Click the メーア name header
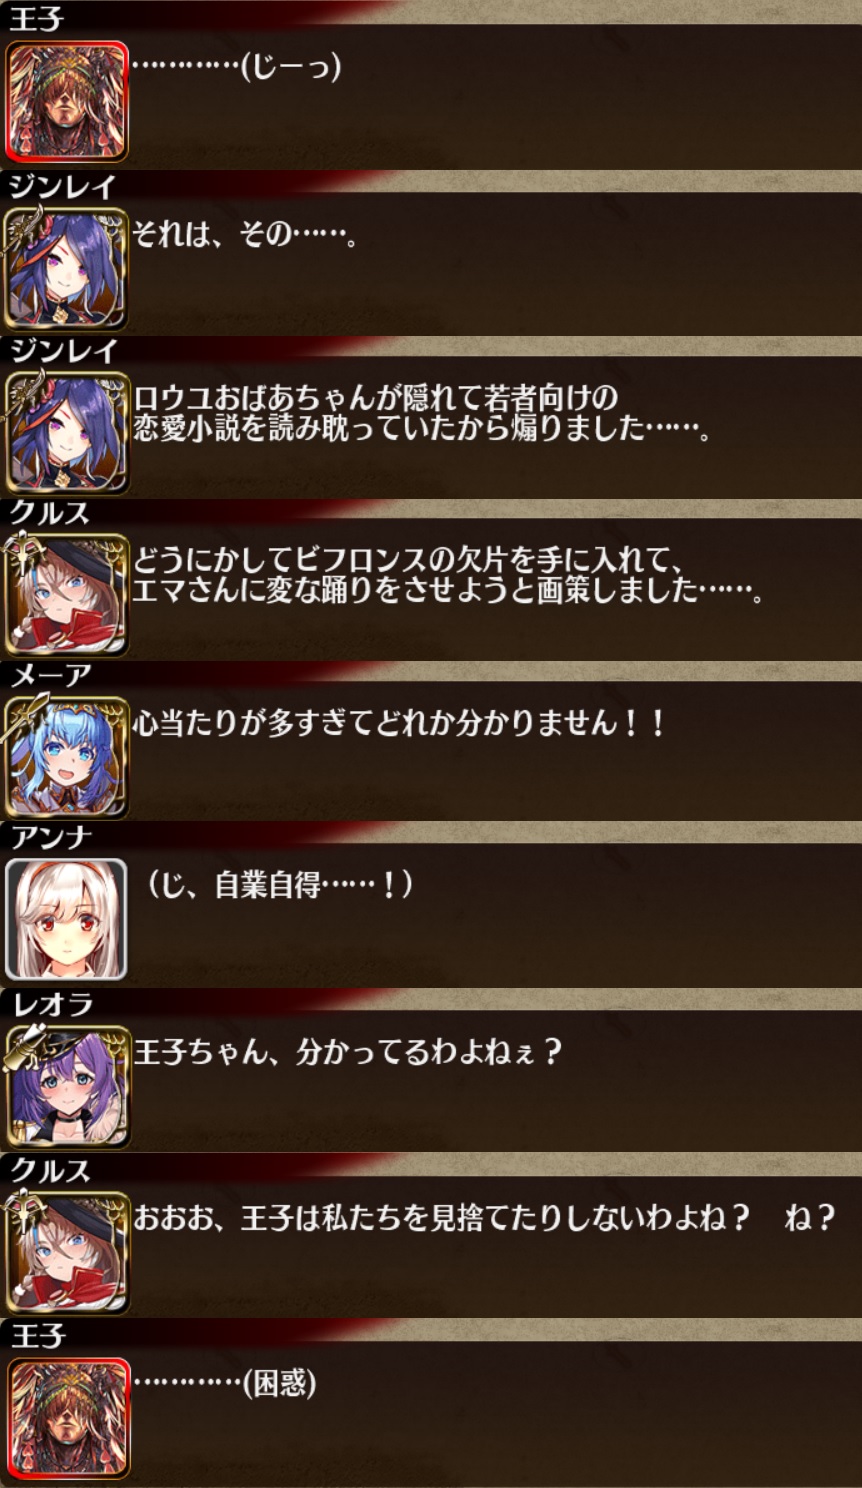The height and width of the screenshot is (1488, 862). 50,676
